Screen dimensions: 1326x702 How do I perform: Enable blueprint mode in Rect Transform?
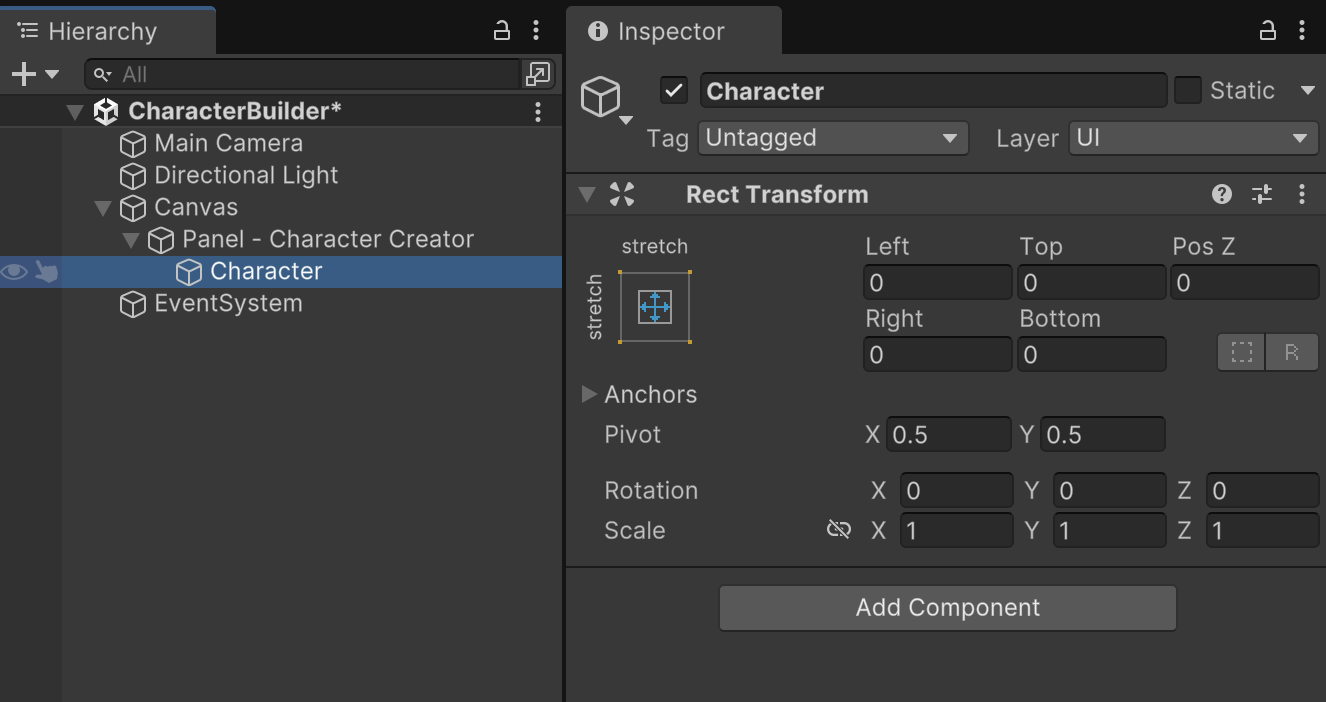tap(1242, 353)
